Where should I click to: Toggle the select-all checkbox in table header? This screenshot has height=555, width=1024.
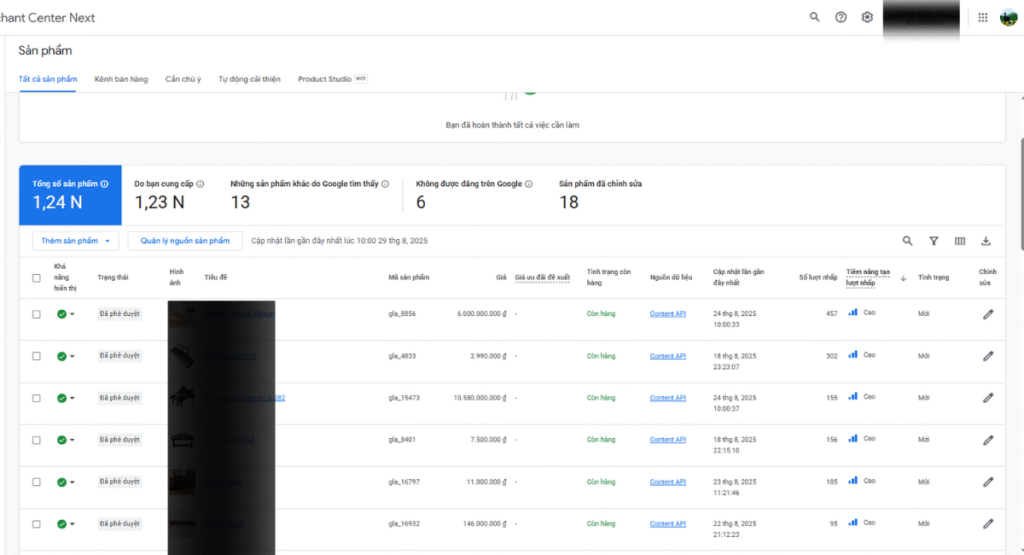[37, 278]
